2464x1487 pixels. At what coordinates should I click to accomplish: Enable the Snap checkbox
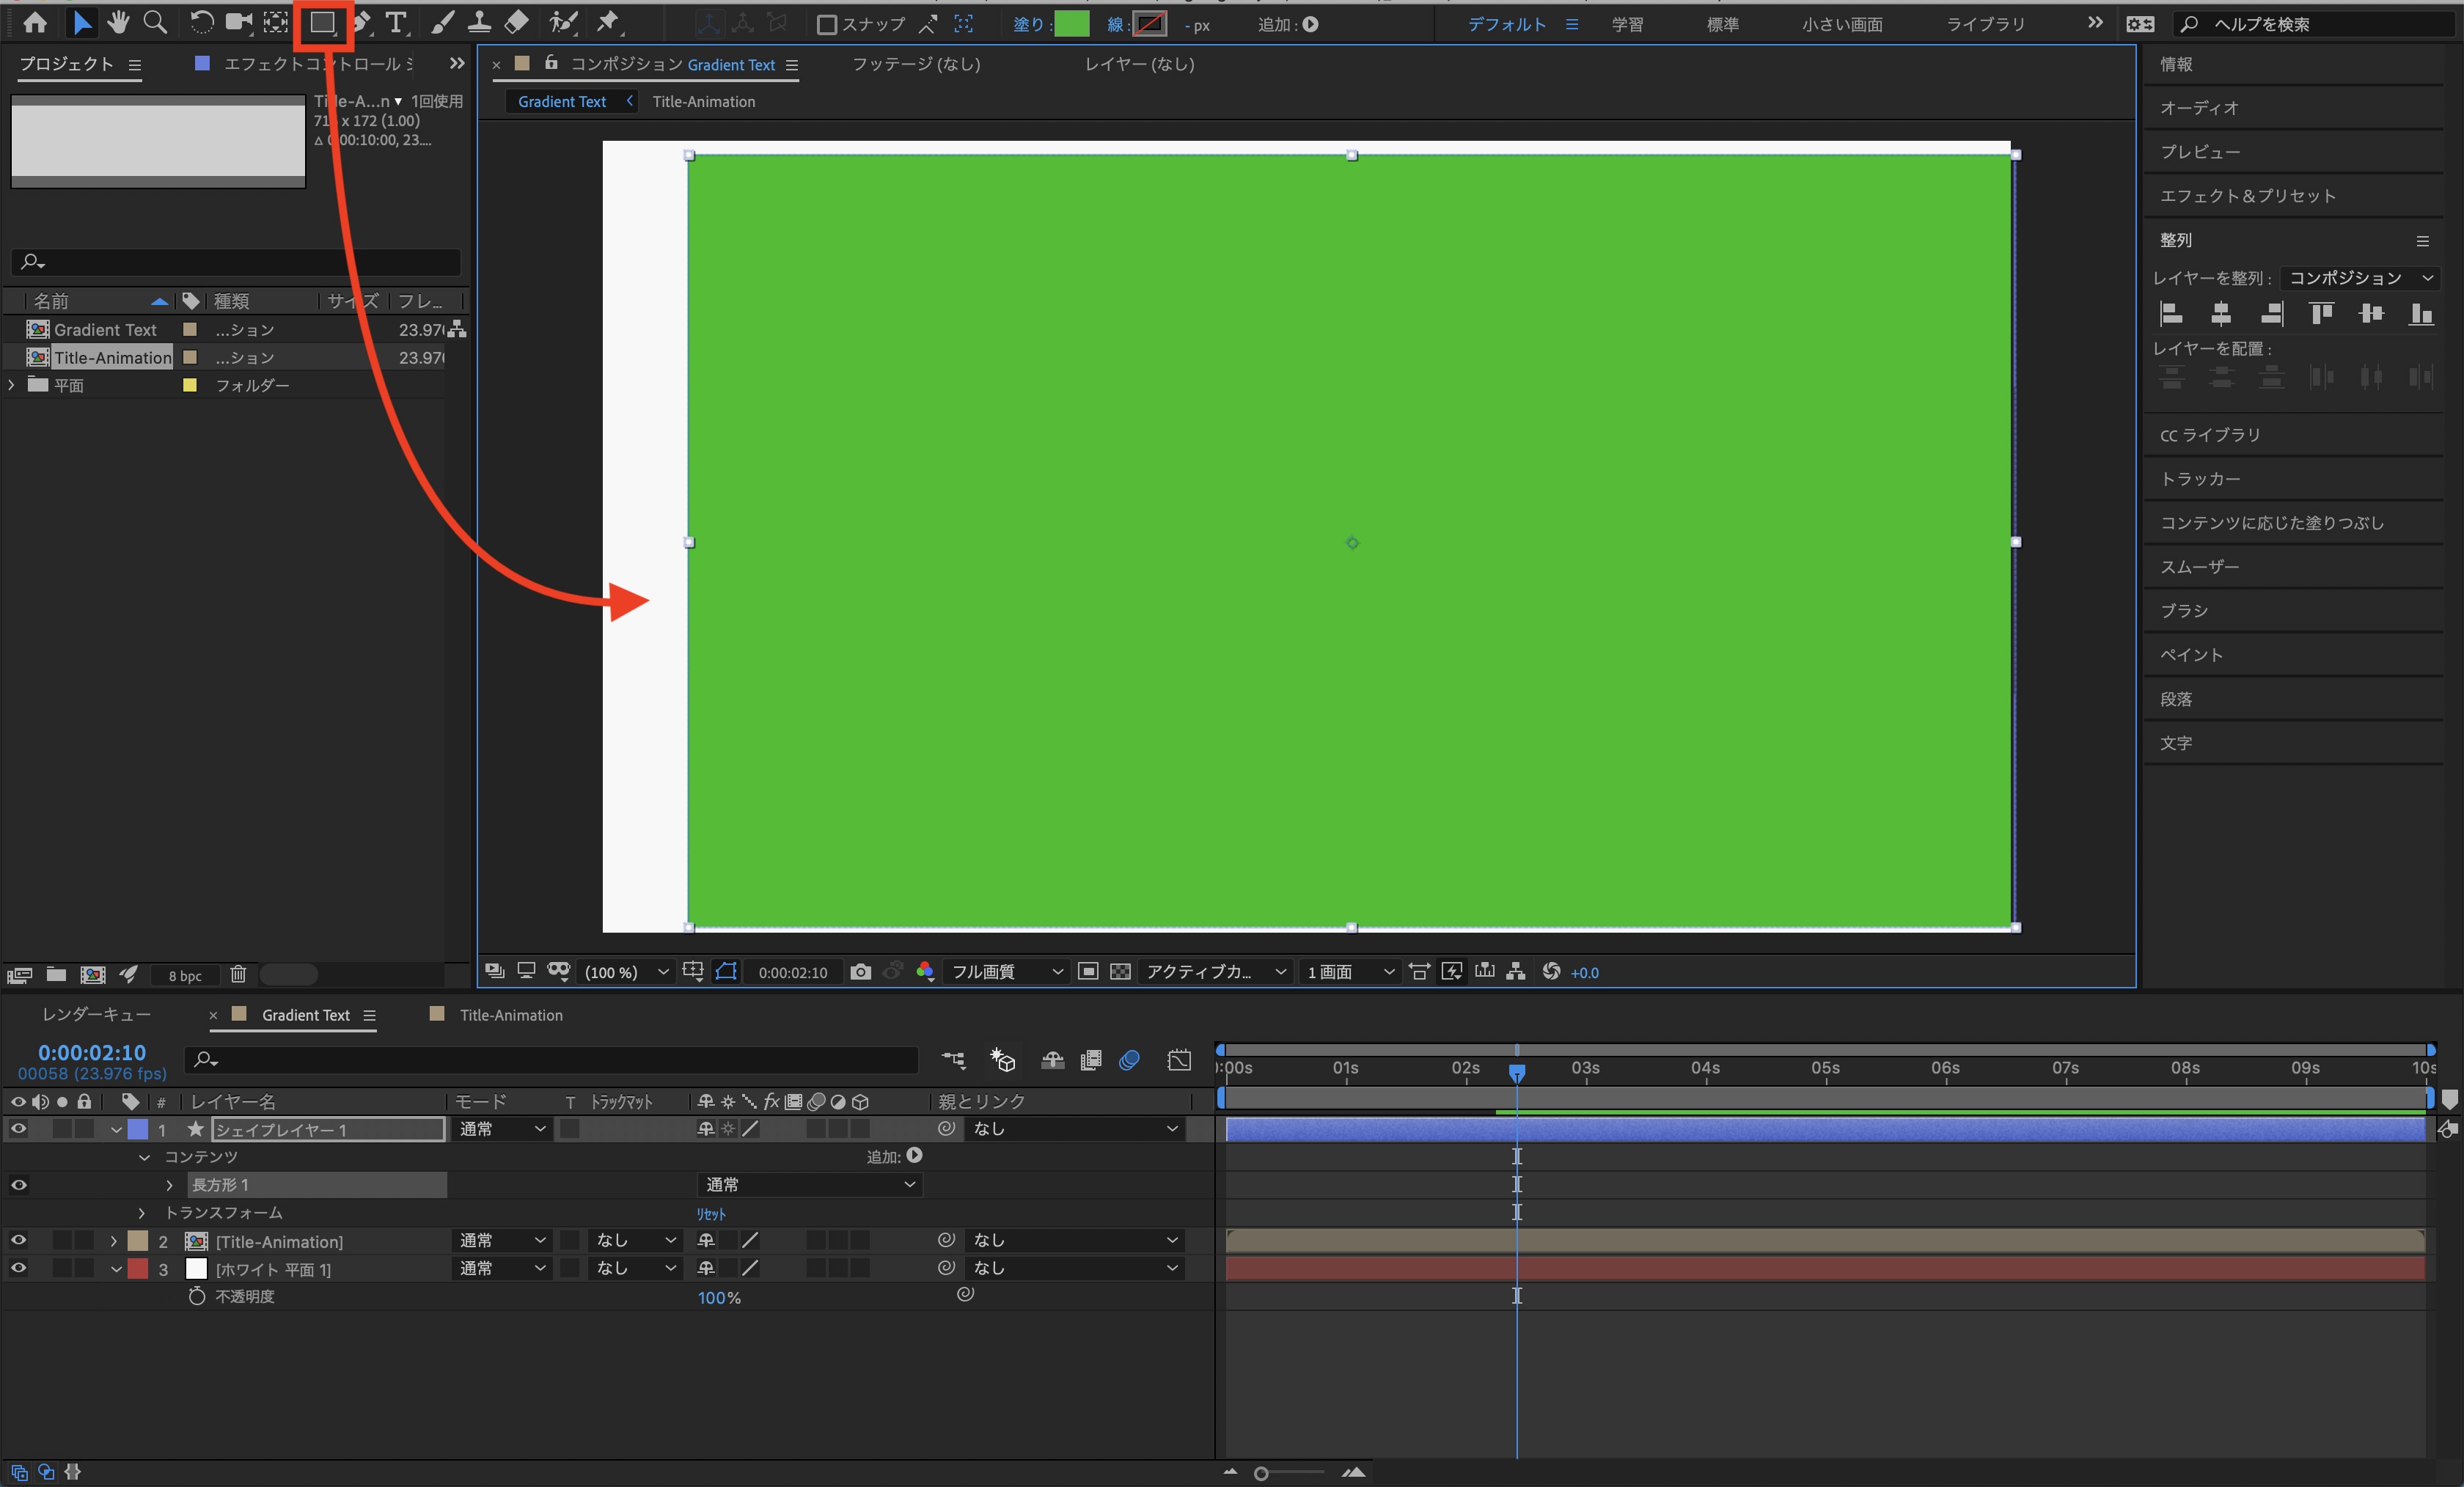tap(826, 25)
